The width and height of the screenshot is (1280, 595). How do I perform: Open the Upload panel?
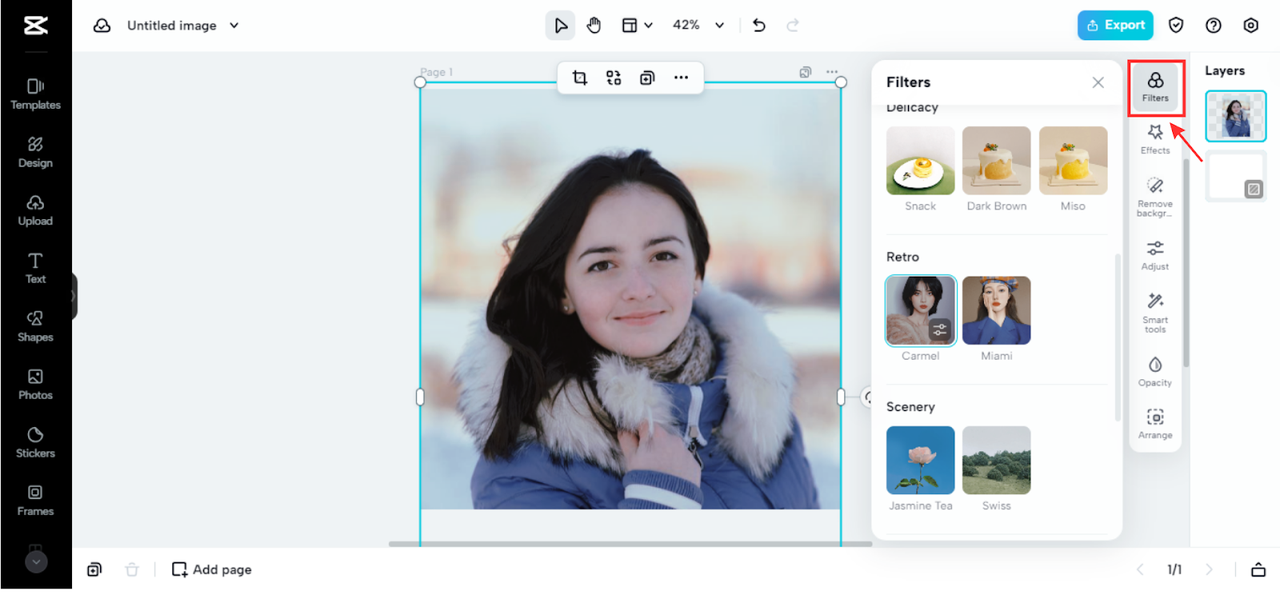click(36, 210)
